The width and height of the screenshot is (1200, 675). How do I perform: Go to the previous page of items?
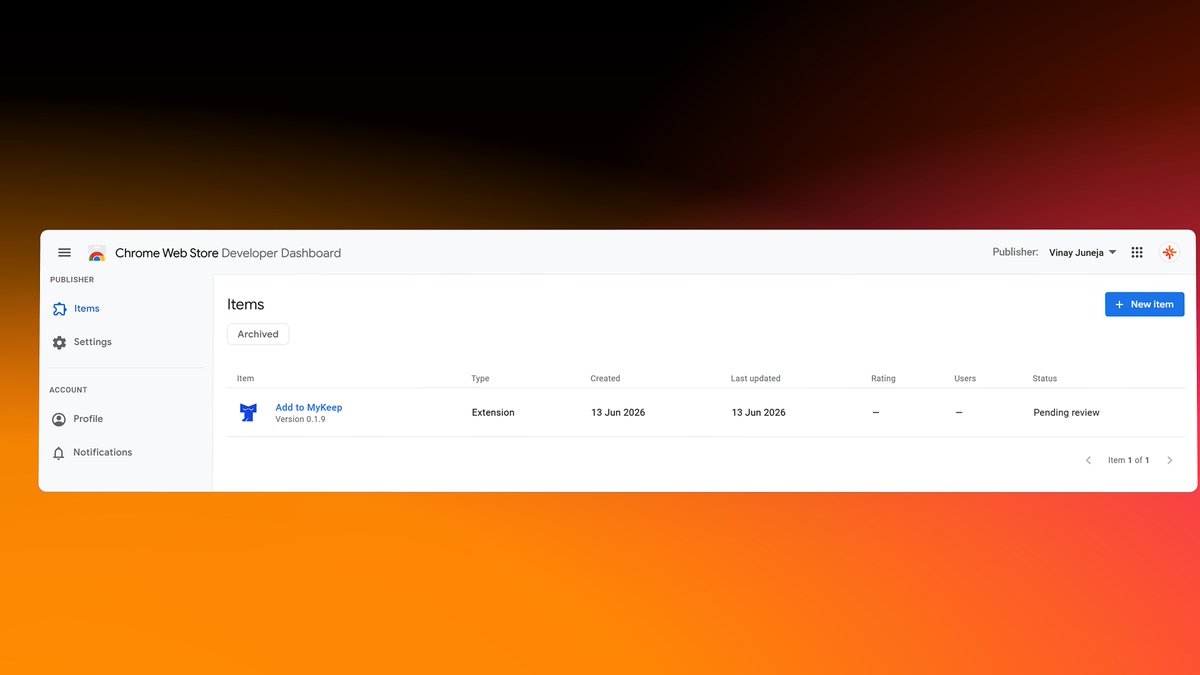[1088, 460]
